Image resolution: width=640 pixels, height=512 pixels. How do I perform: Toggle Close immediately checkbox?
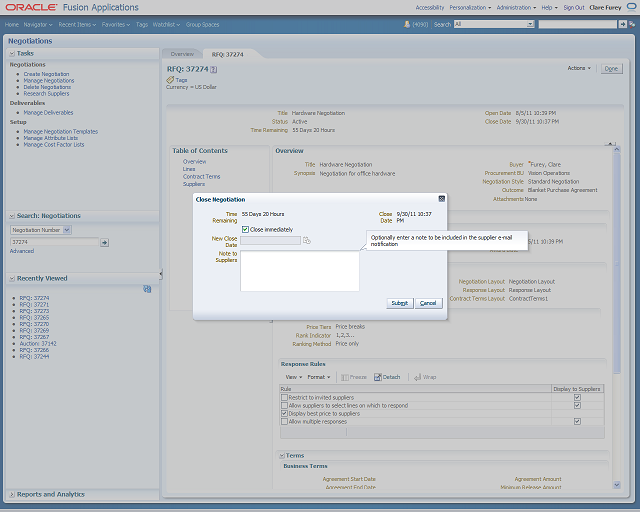pos(245,229)
